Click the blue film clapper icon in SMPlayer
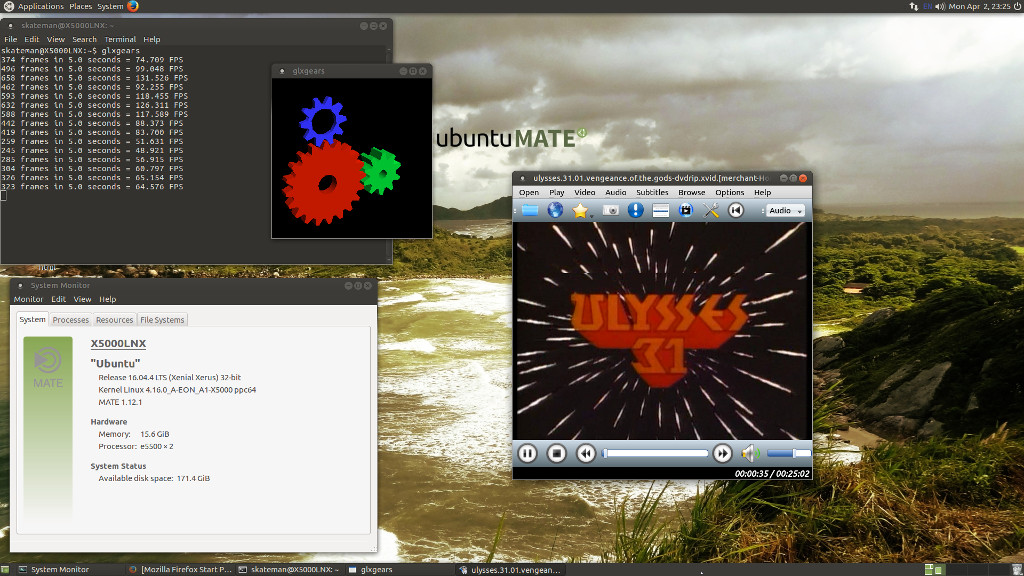The height and width of the screenshot is (576, 1024). (x=685, y=210)
